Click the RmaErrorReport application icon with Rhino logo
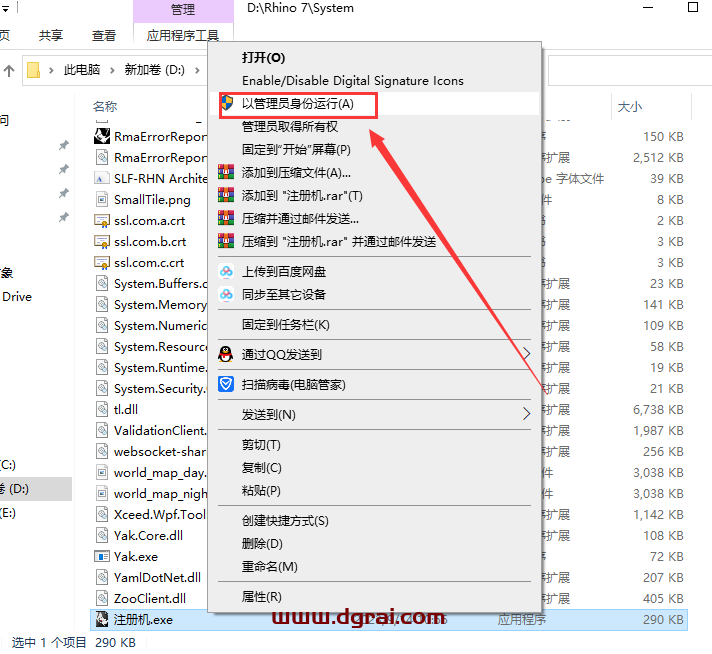Screen dimensions: 712x654 click(102, 136)
